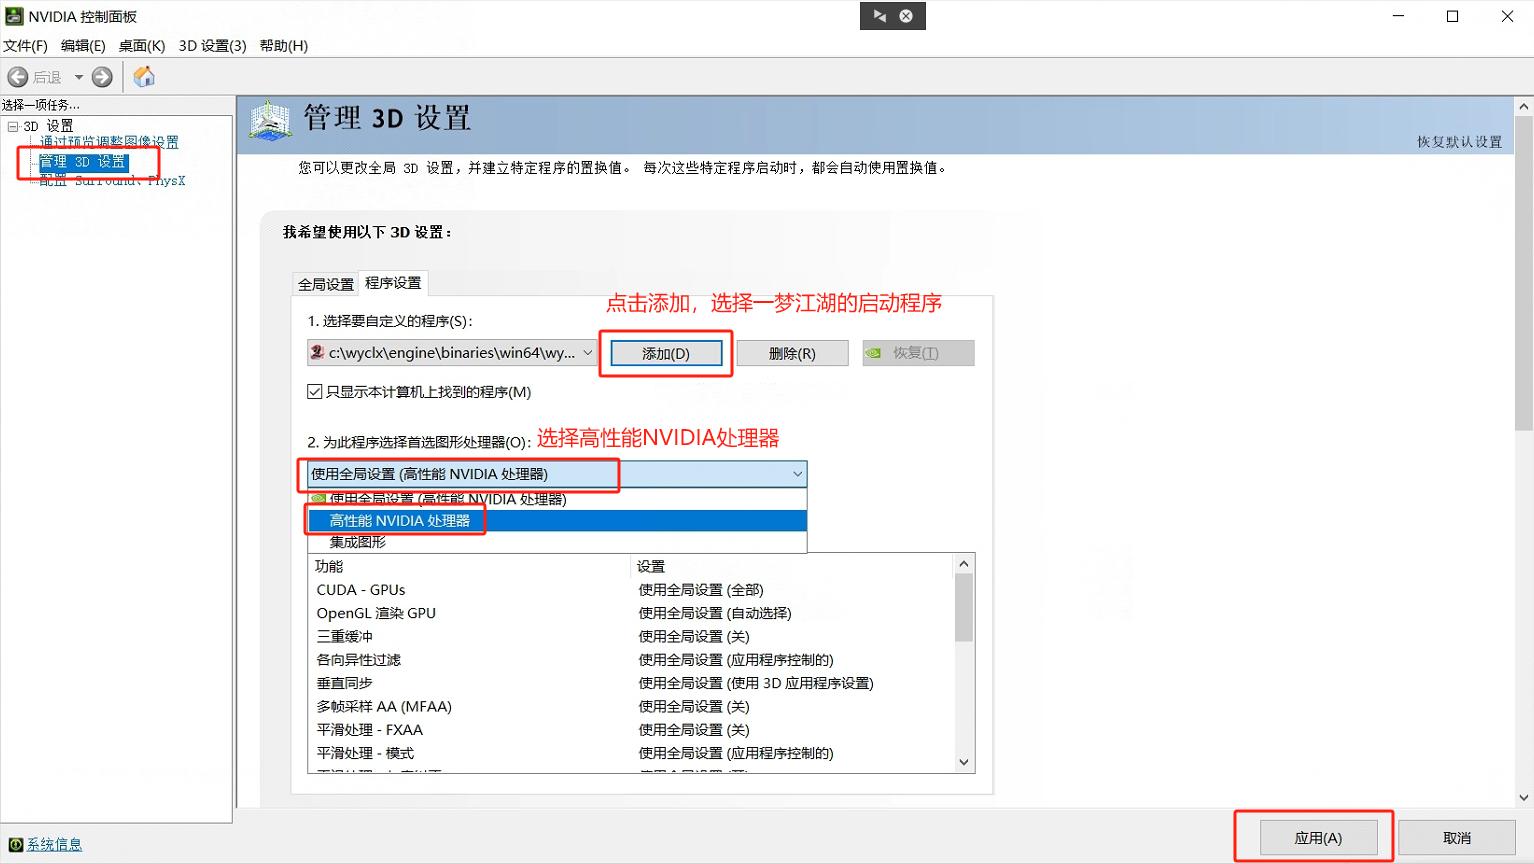Open the 编辑(E) menu

click(83, 46)
